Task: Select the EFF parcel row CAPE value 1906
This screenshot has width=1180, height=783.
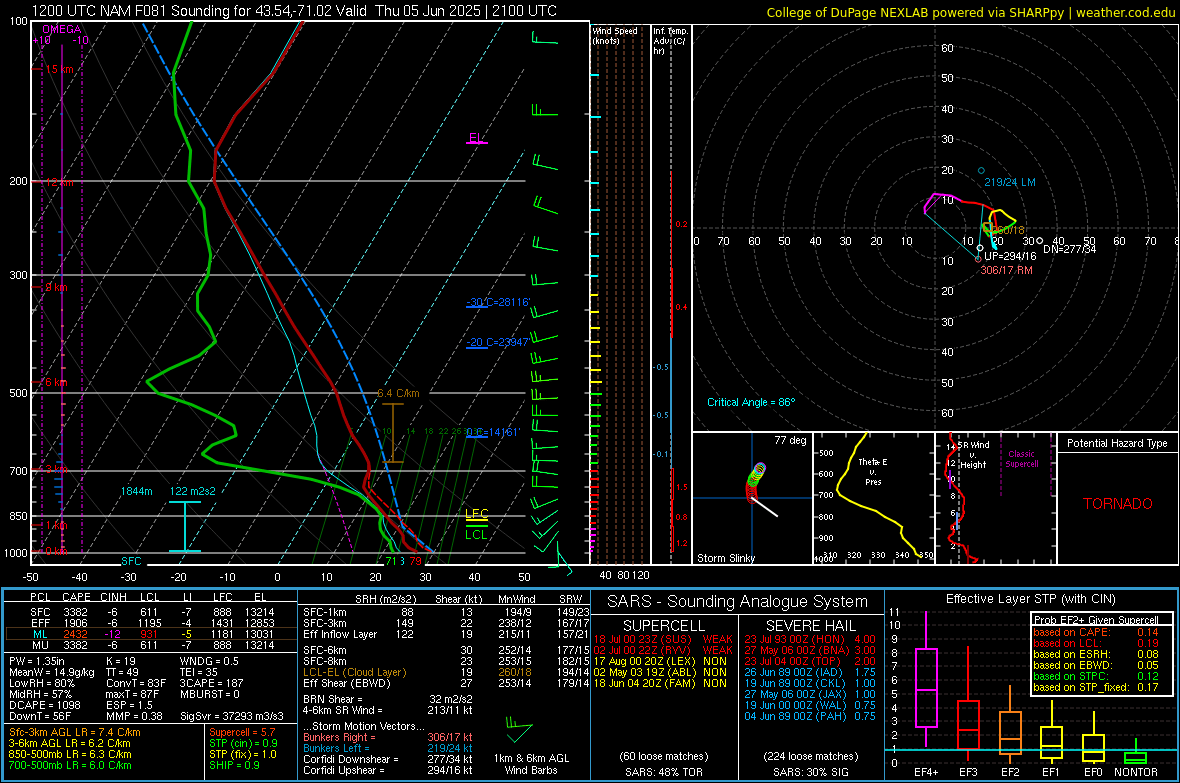Action: (x=75, y=623)
